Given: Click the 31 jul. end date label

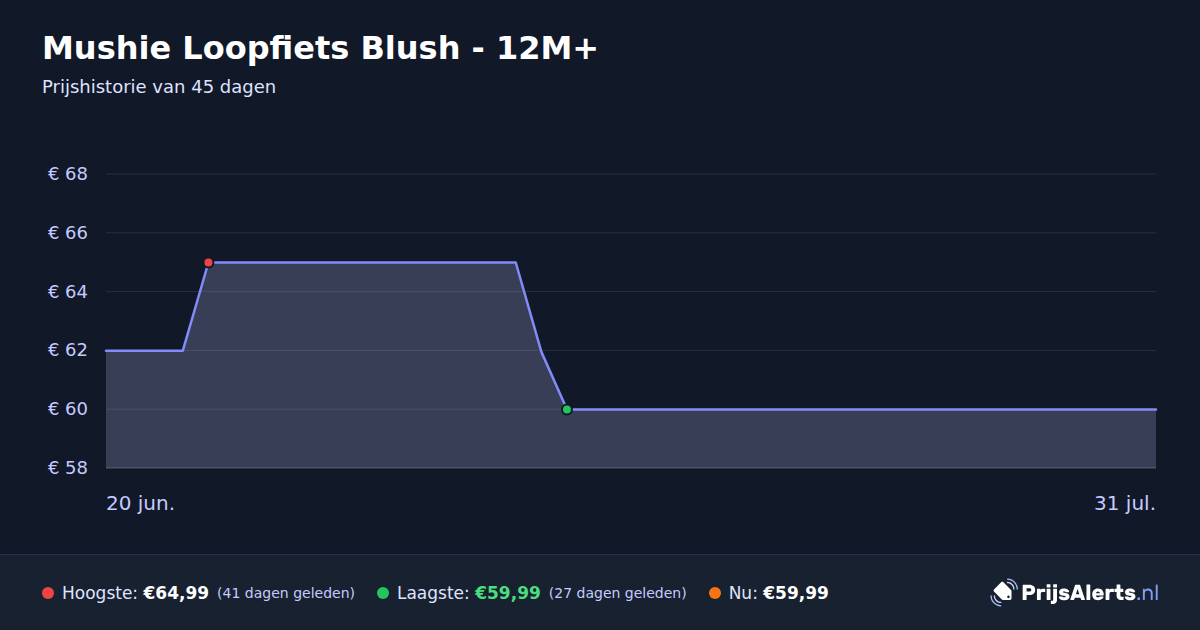Looking at the screenshot, I should pyautogui.click(x=1125, y=503).
